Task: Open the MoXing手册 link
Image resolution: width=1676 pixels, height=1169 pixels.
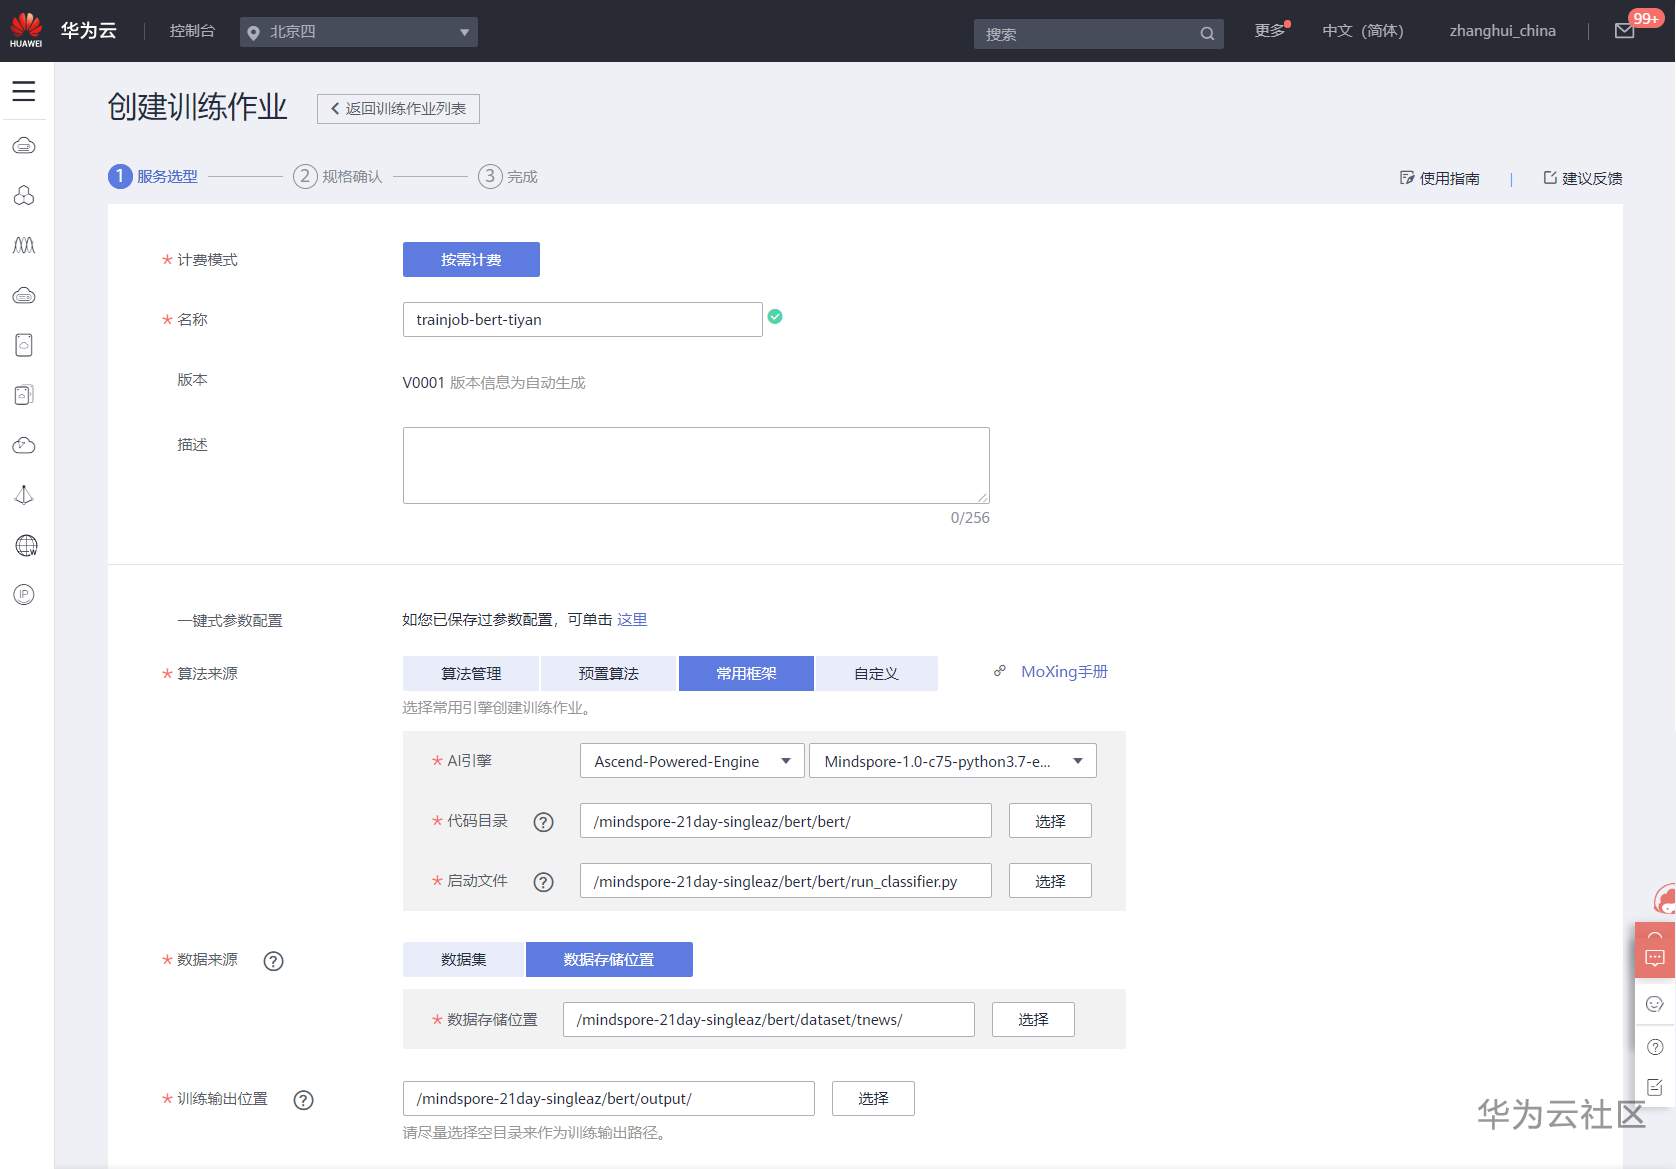Action: click(1064, 672)
